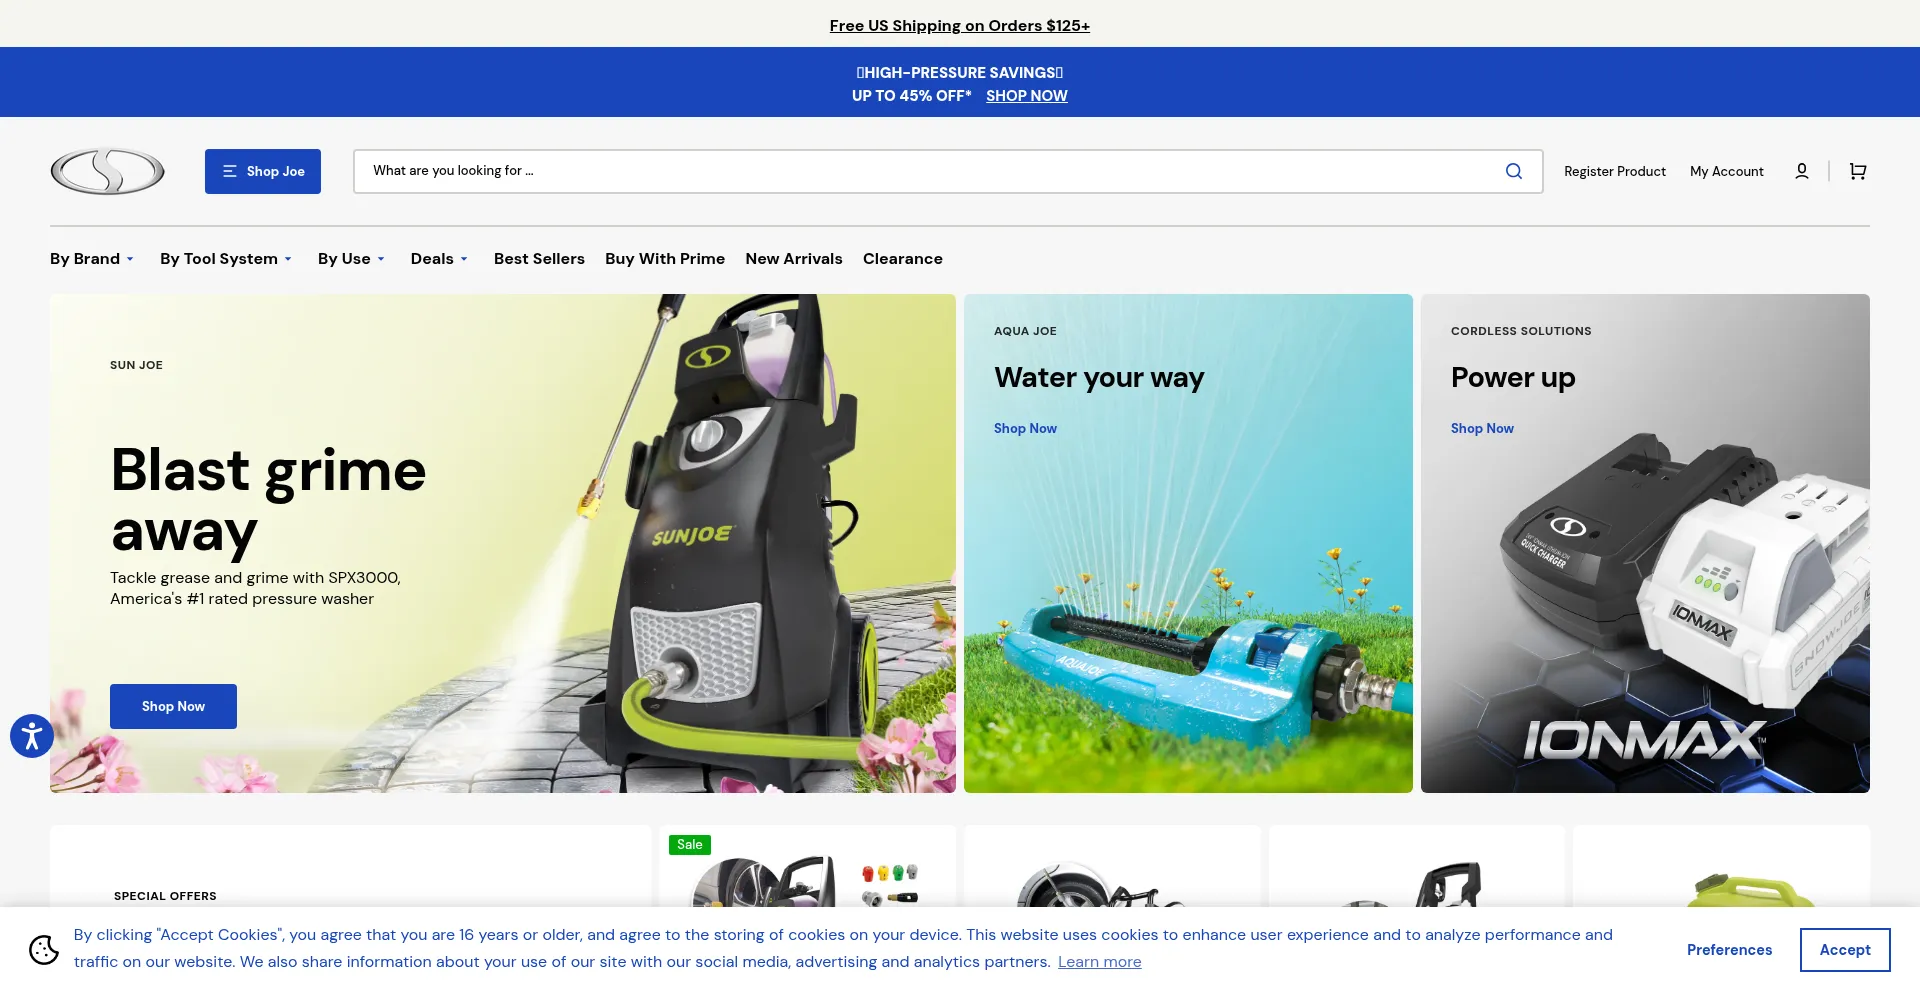Open the Shop Joe hamburger menu
The width and height of the screenshot is (1920, 993).
click(262, 171)
